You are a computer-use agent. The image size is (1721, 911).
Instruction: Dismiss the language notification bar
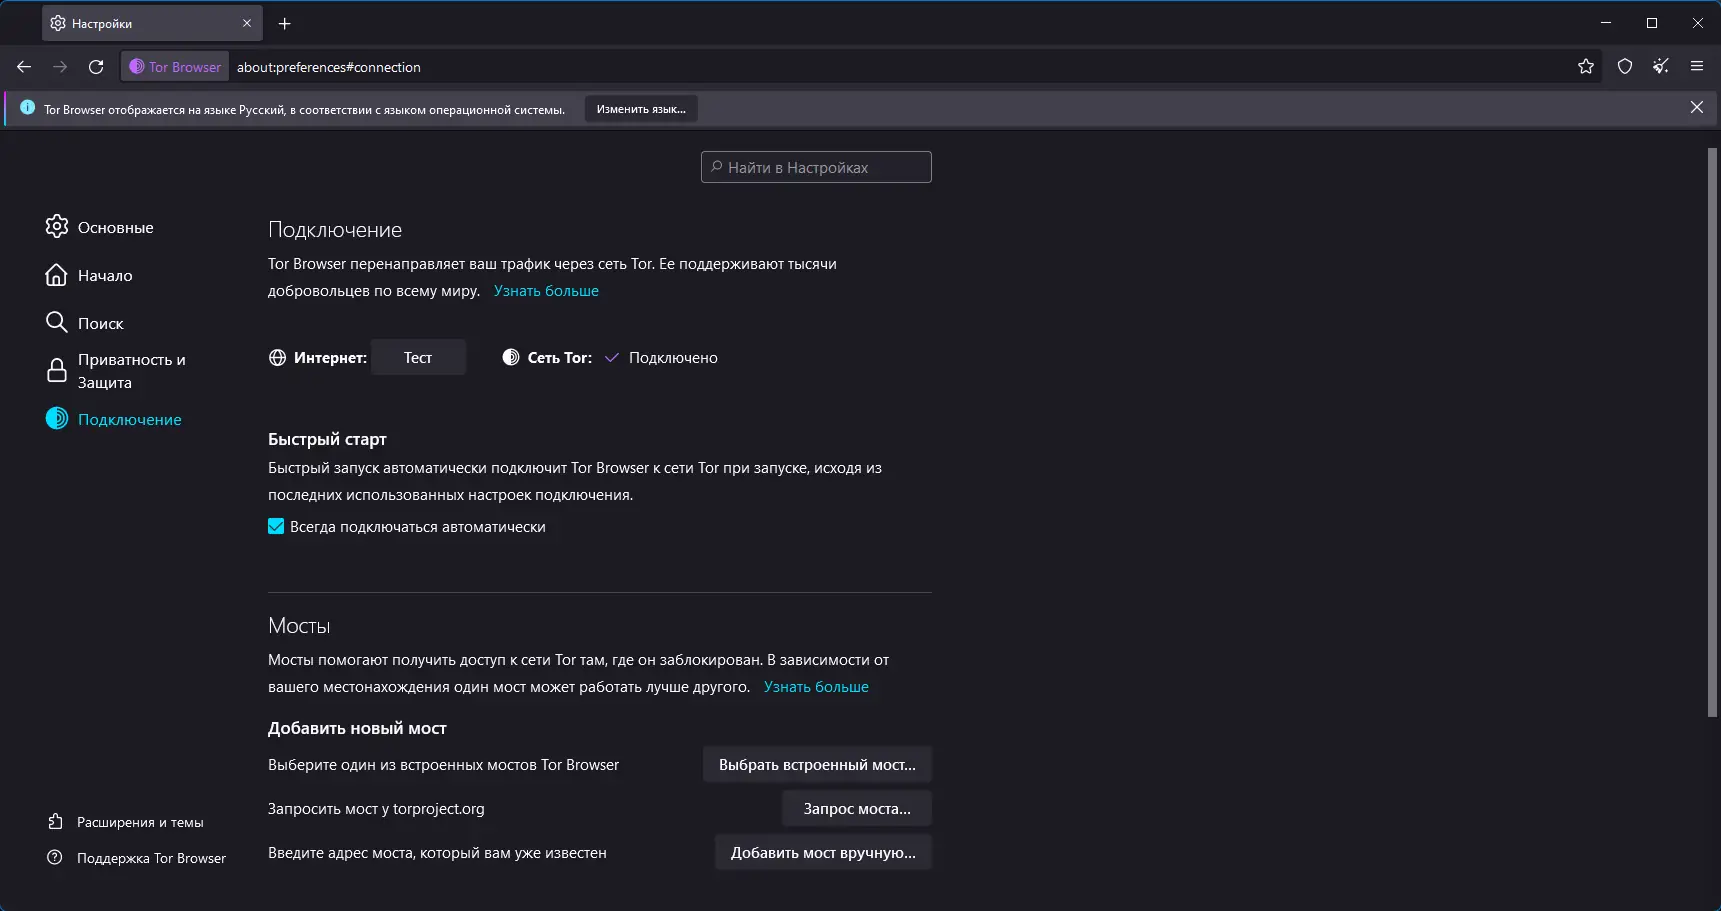pos(1697,108)
